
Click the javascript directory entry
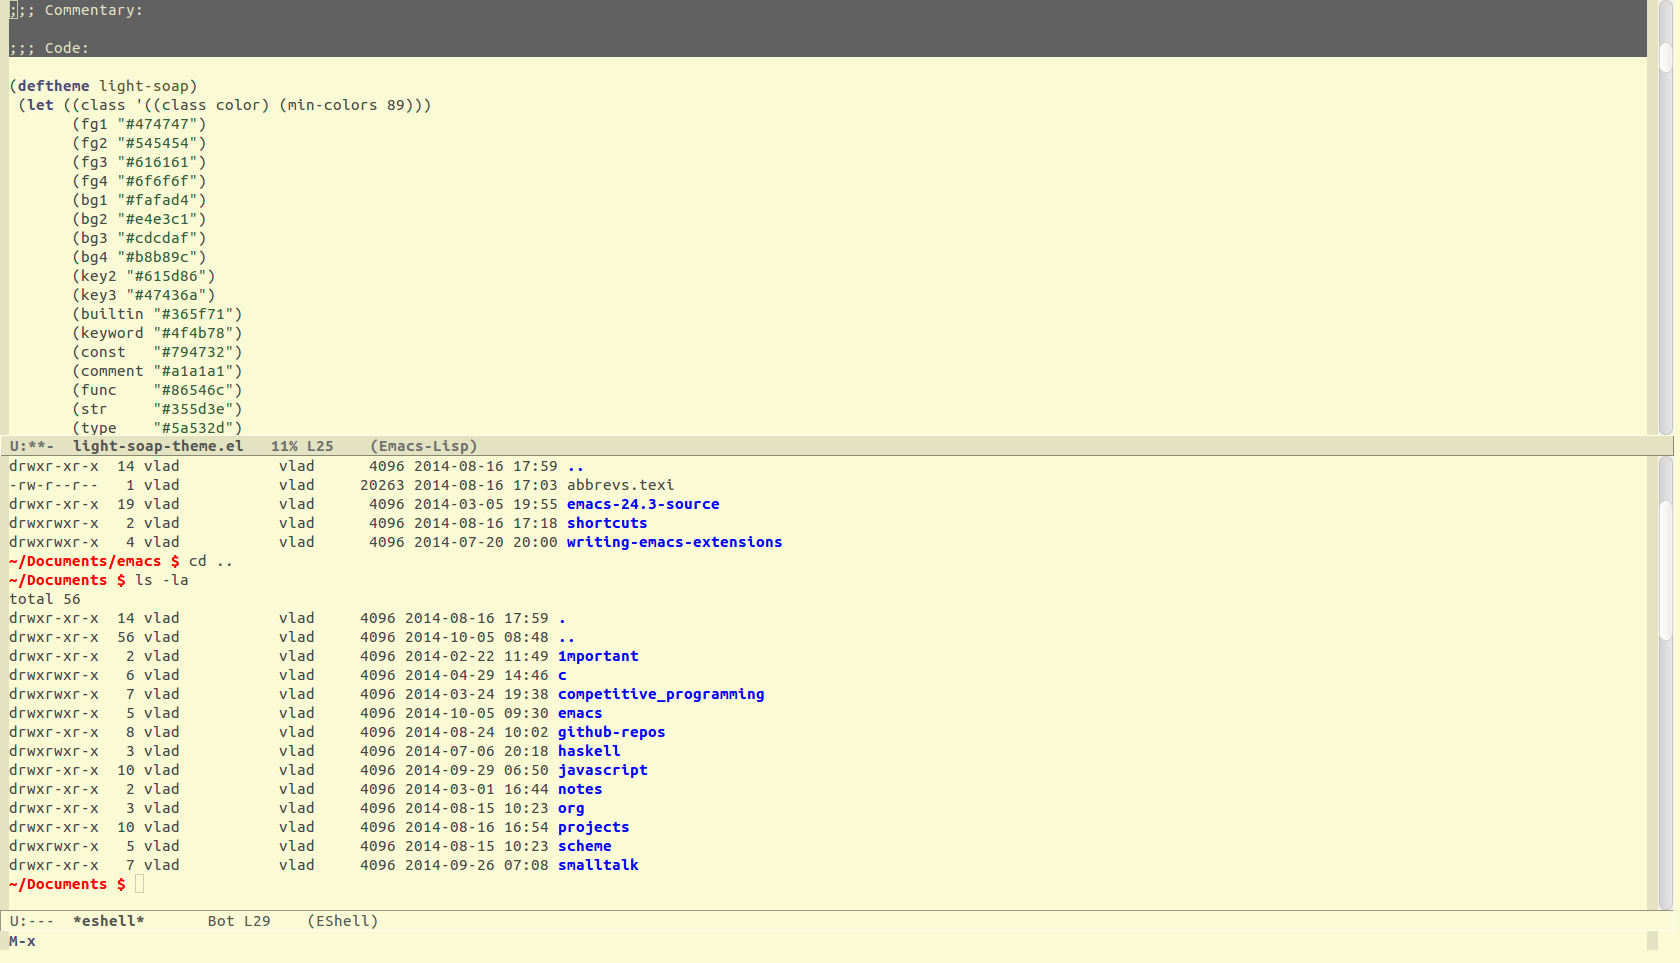[x=602, y=770]
